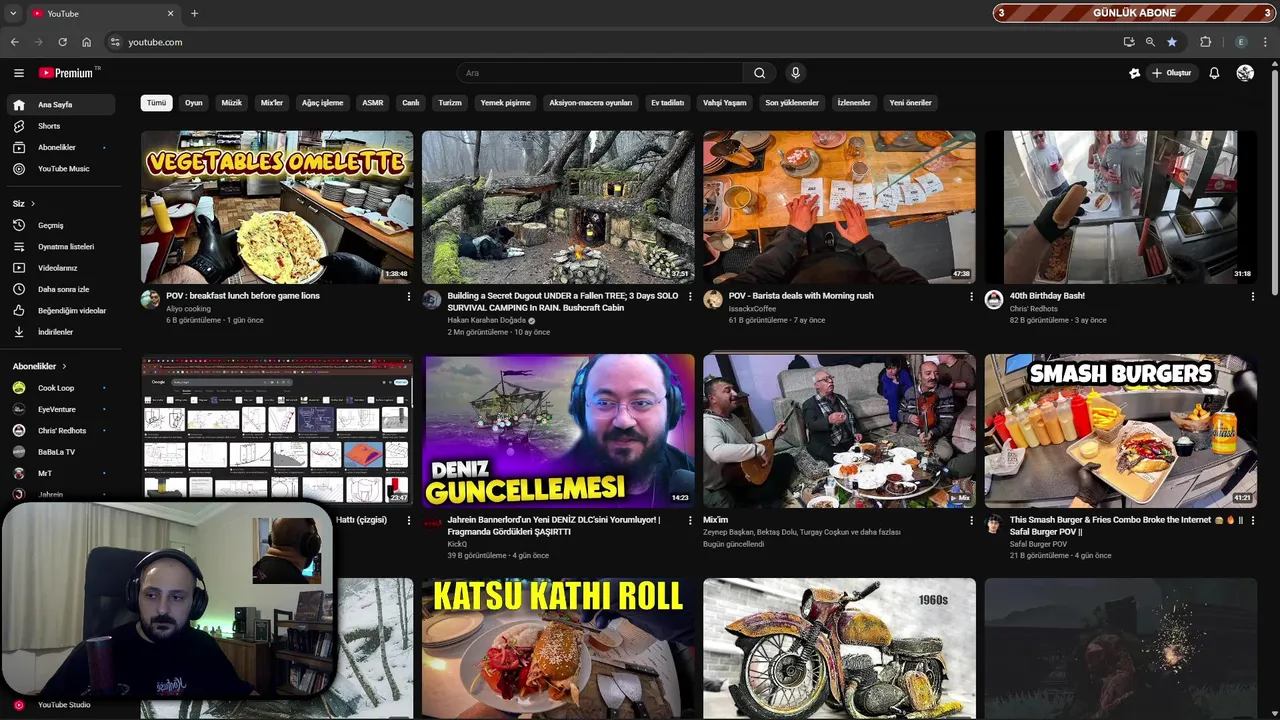
Task: Open more options for Jahrein Bannerlord video
Action: pyautogui.click(x=689, y=520)
